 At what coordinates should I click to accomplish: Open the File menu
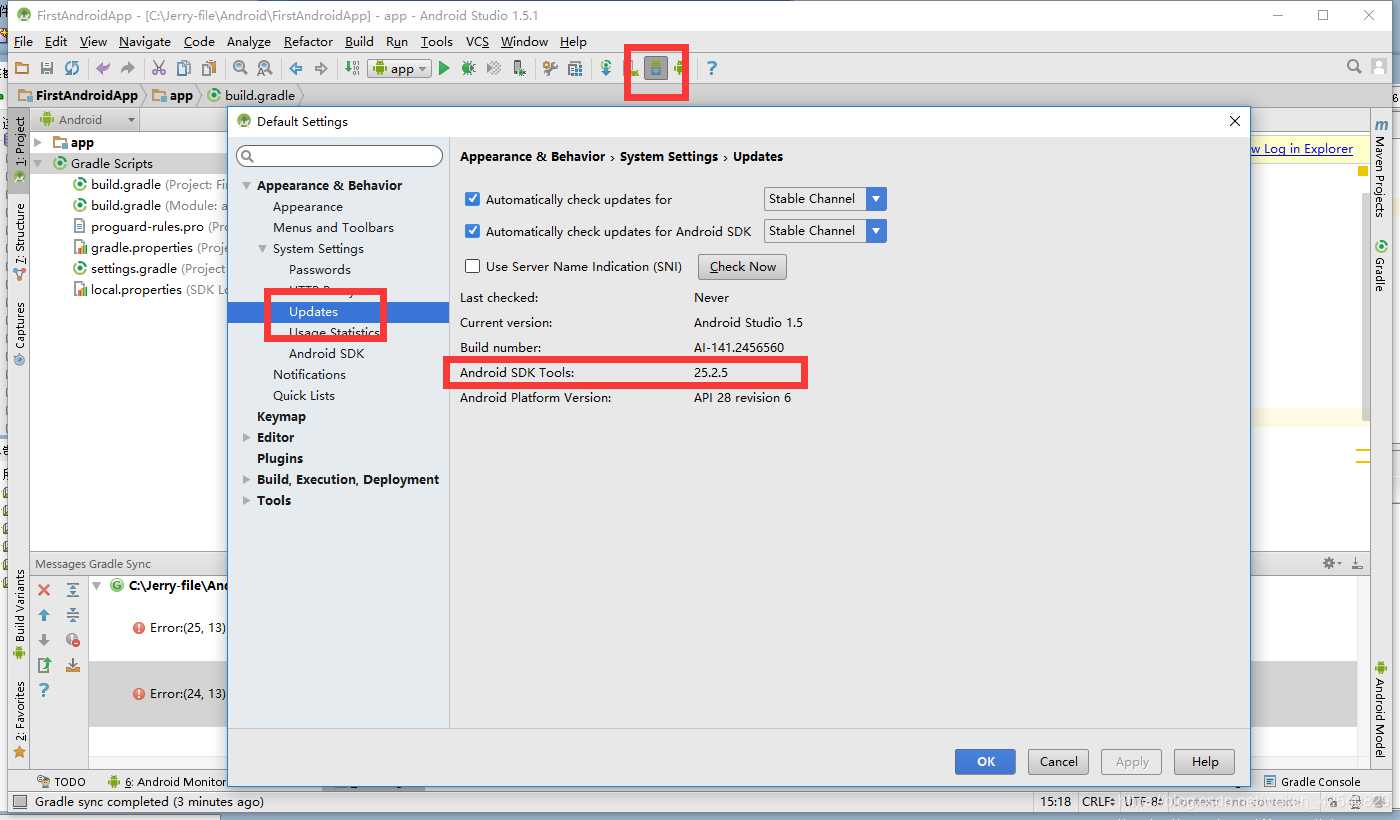click(23, 42)
